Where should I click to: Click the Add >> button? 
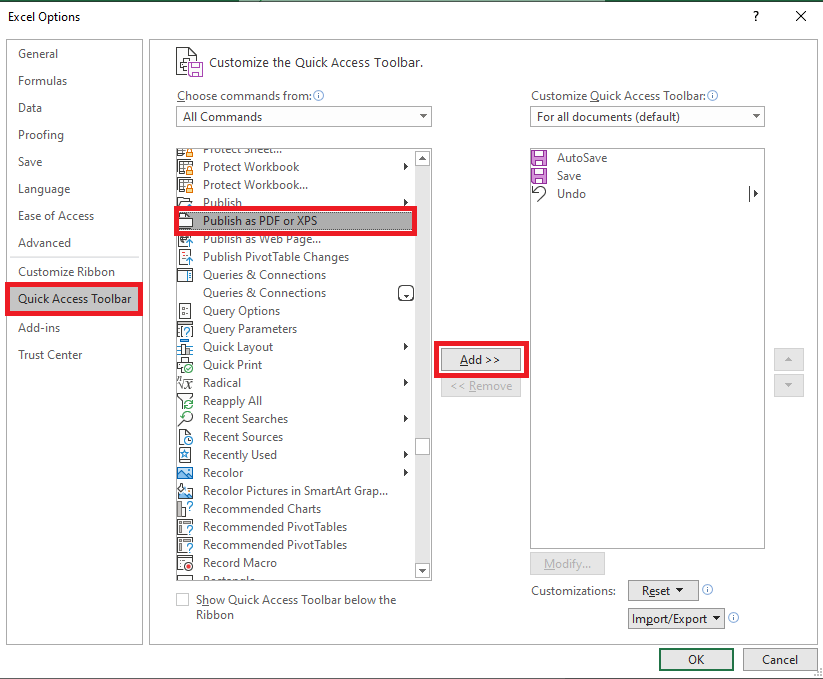click(480, 360)
